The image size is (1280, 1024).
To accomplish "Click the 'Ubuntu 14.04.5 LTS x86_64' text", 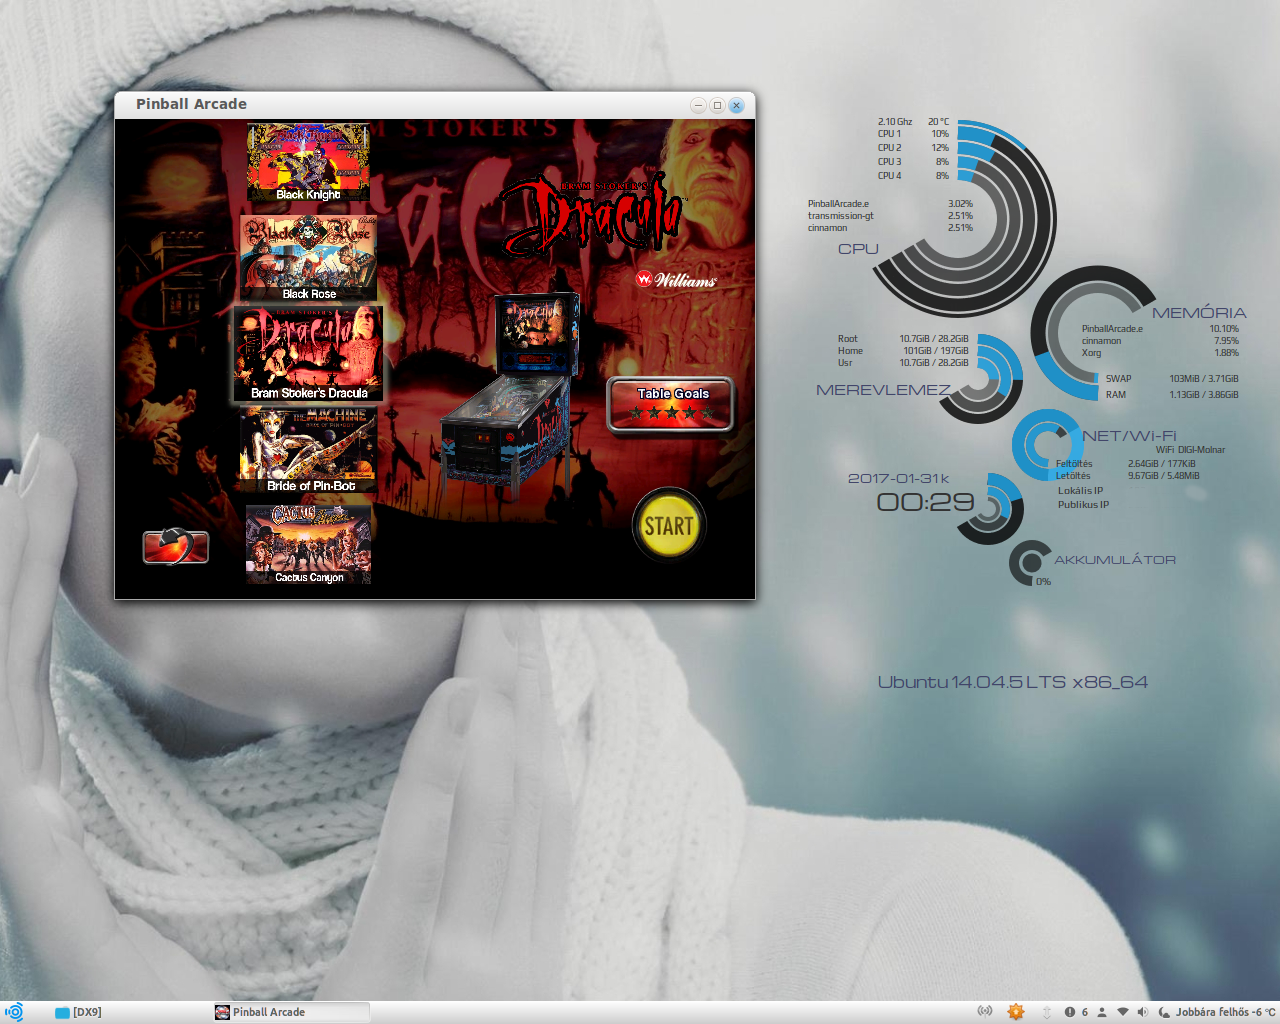I will tap(1013, 682).
